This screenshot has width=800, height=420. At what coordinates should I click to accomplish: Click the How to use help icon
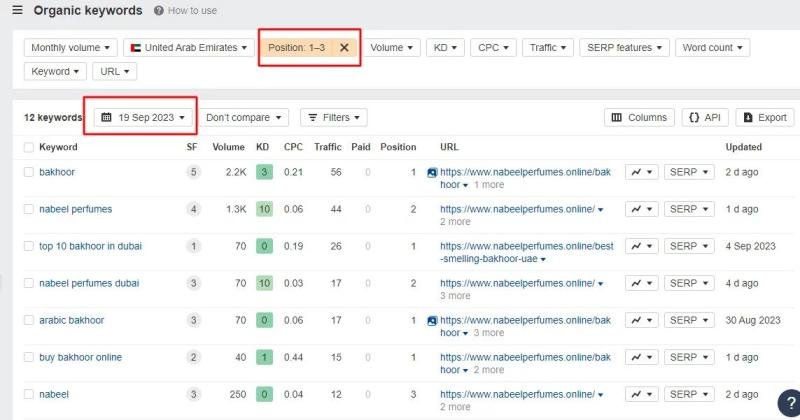[160, 10]
